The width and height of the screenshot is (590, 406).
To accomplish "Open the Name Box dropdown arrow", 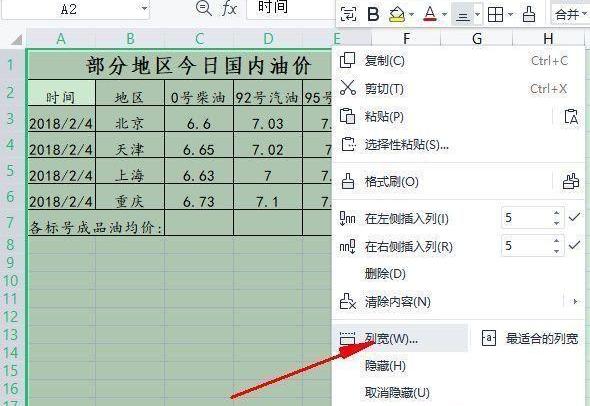I will tap(144, 8).
